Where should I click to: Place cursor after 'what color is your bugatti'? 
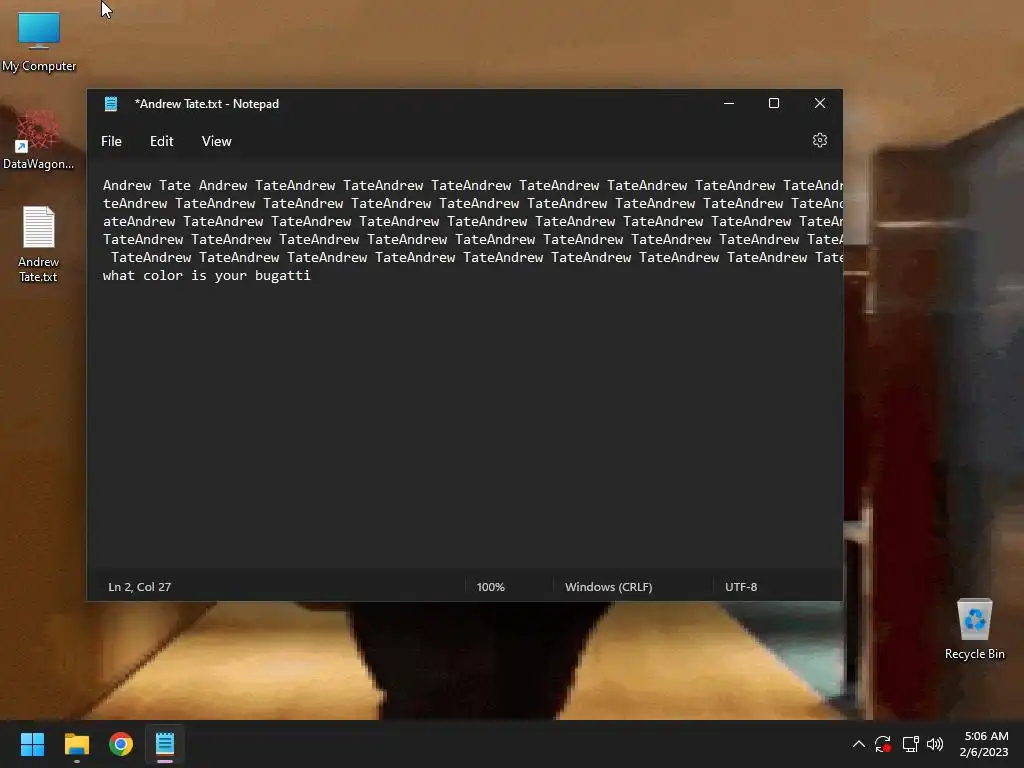312,276
